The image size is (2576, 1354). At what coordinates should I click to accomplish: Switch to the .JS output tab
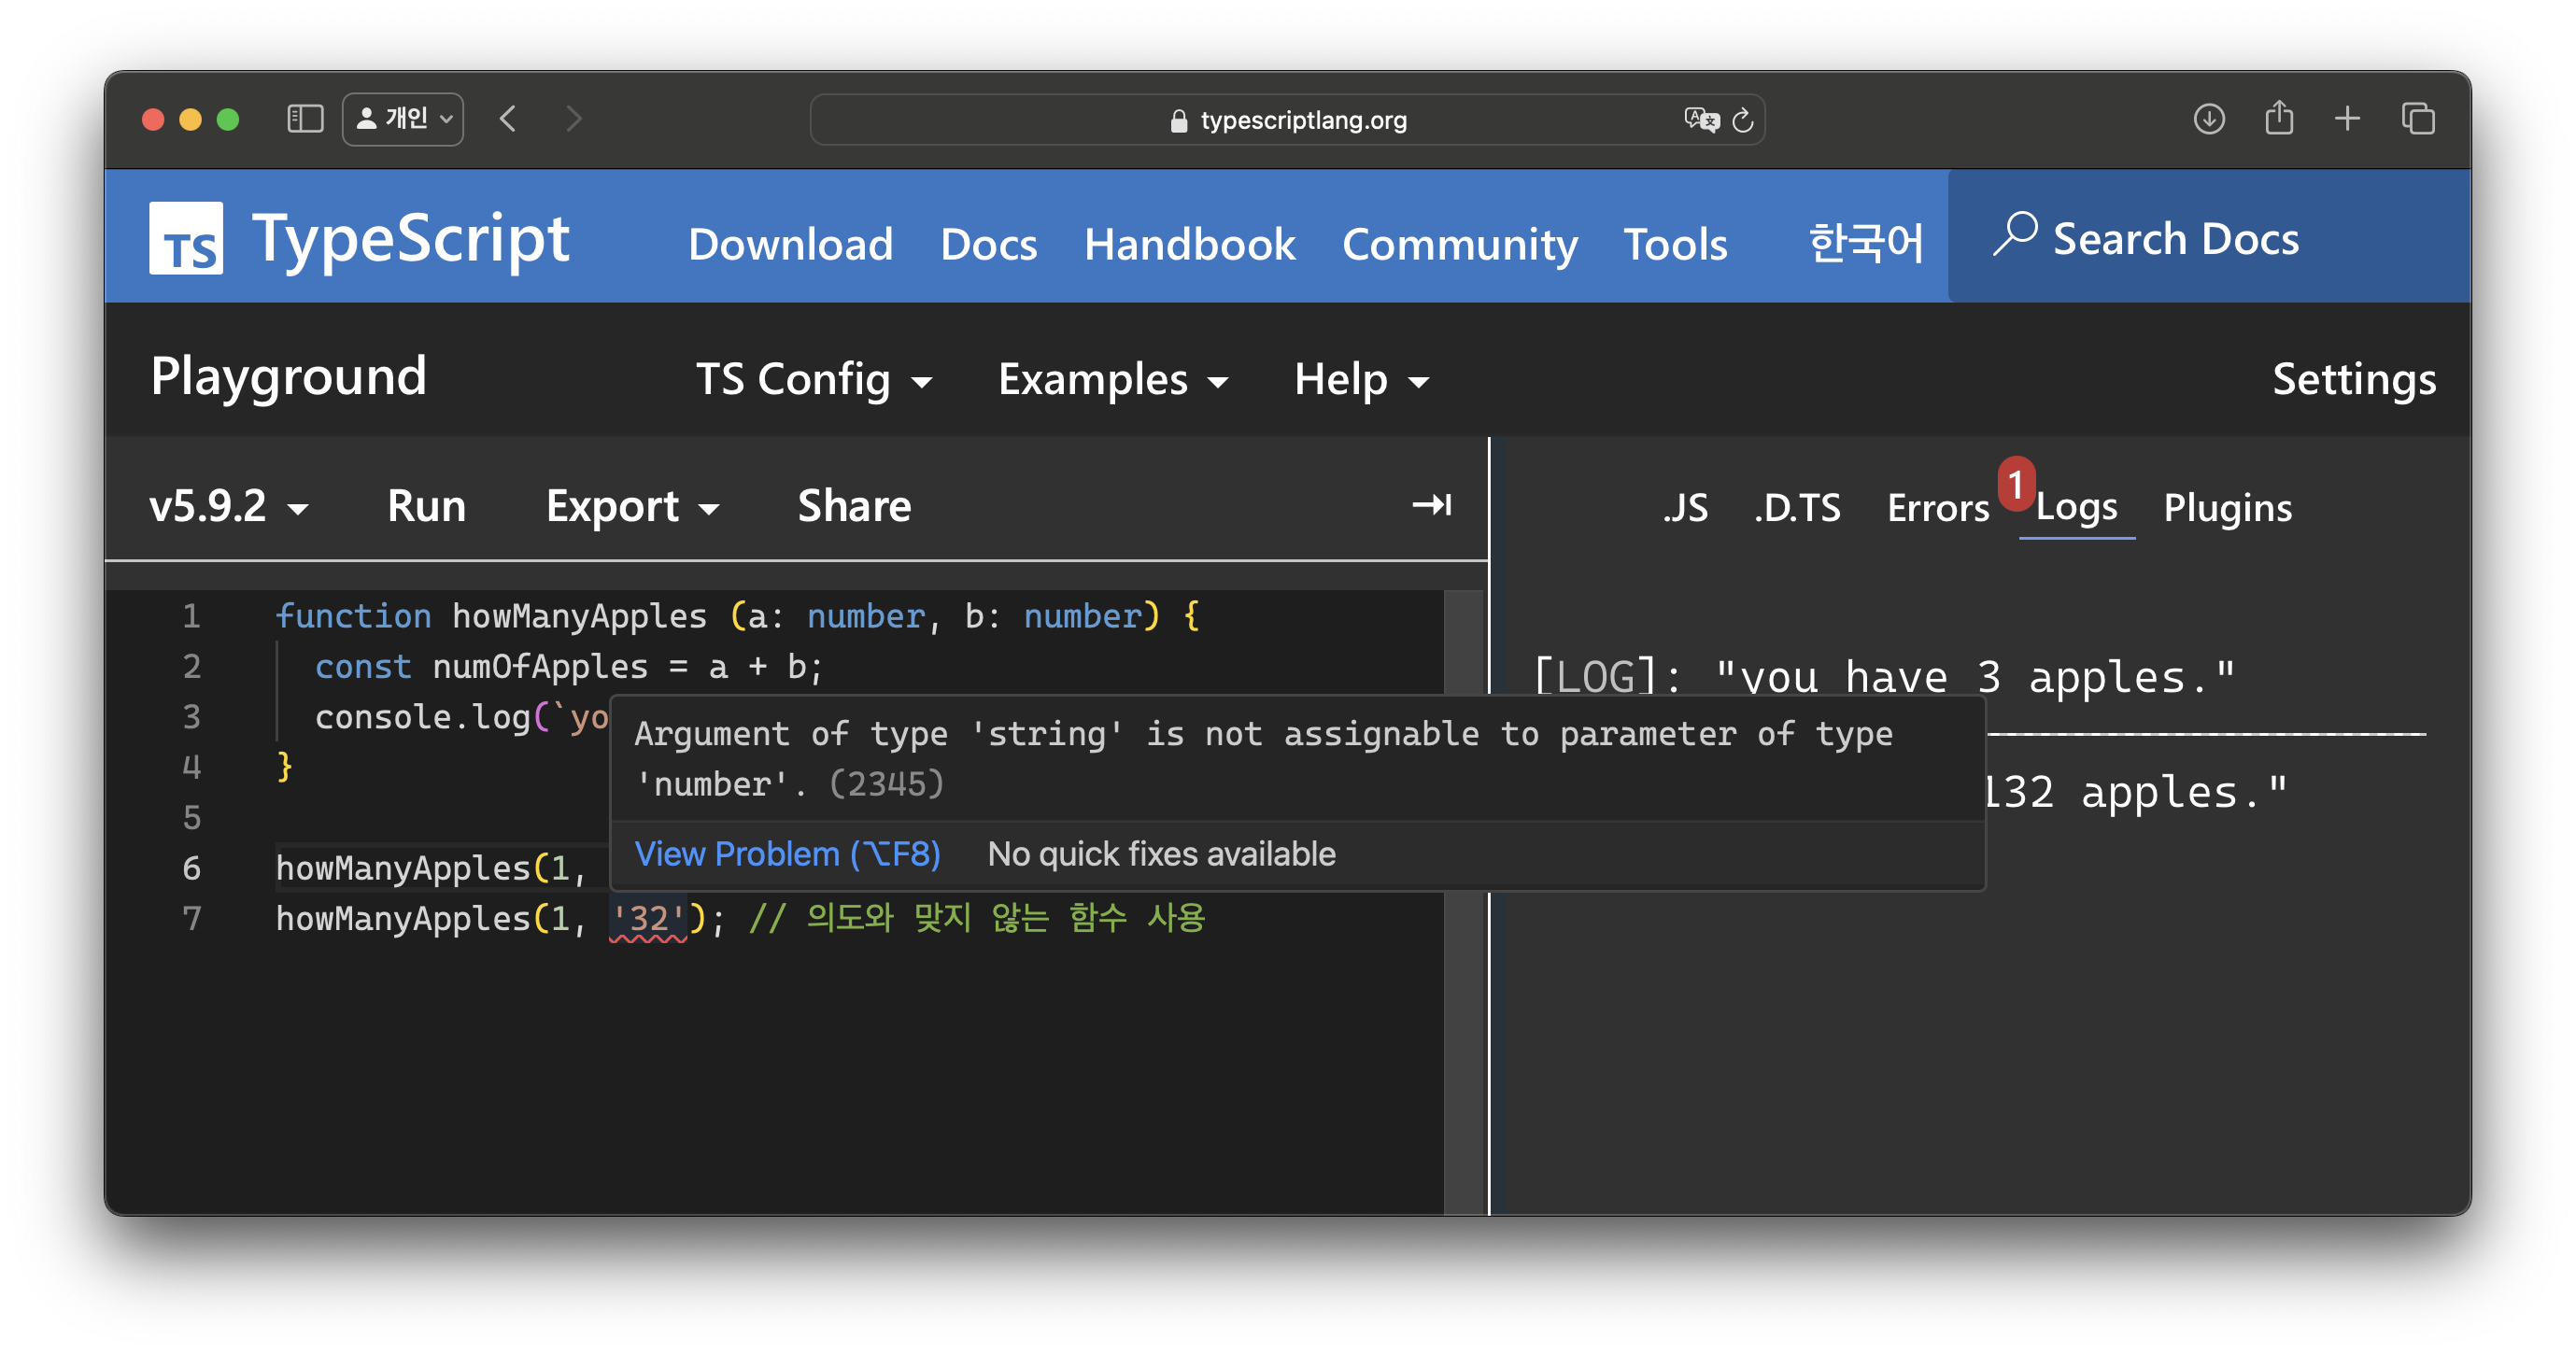click(x=1685, y=508)
